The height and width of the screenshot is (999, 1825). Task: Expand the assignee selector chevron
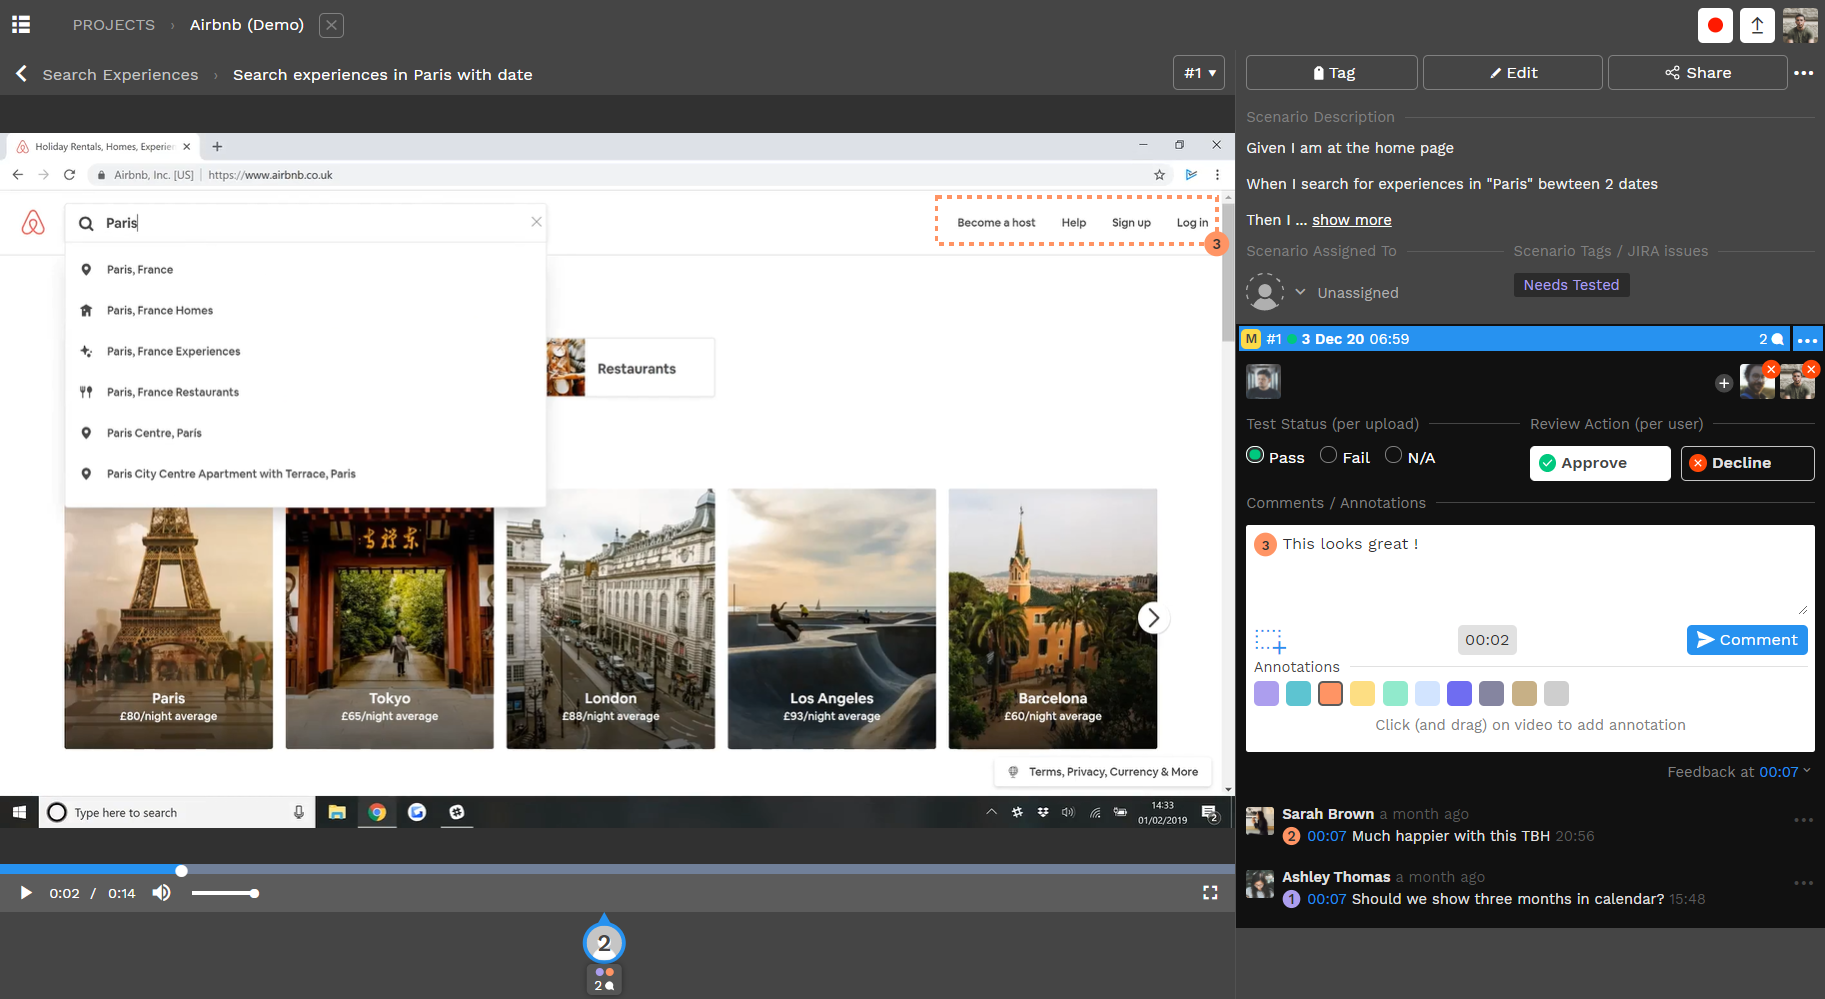coord(1301,292)
